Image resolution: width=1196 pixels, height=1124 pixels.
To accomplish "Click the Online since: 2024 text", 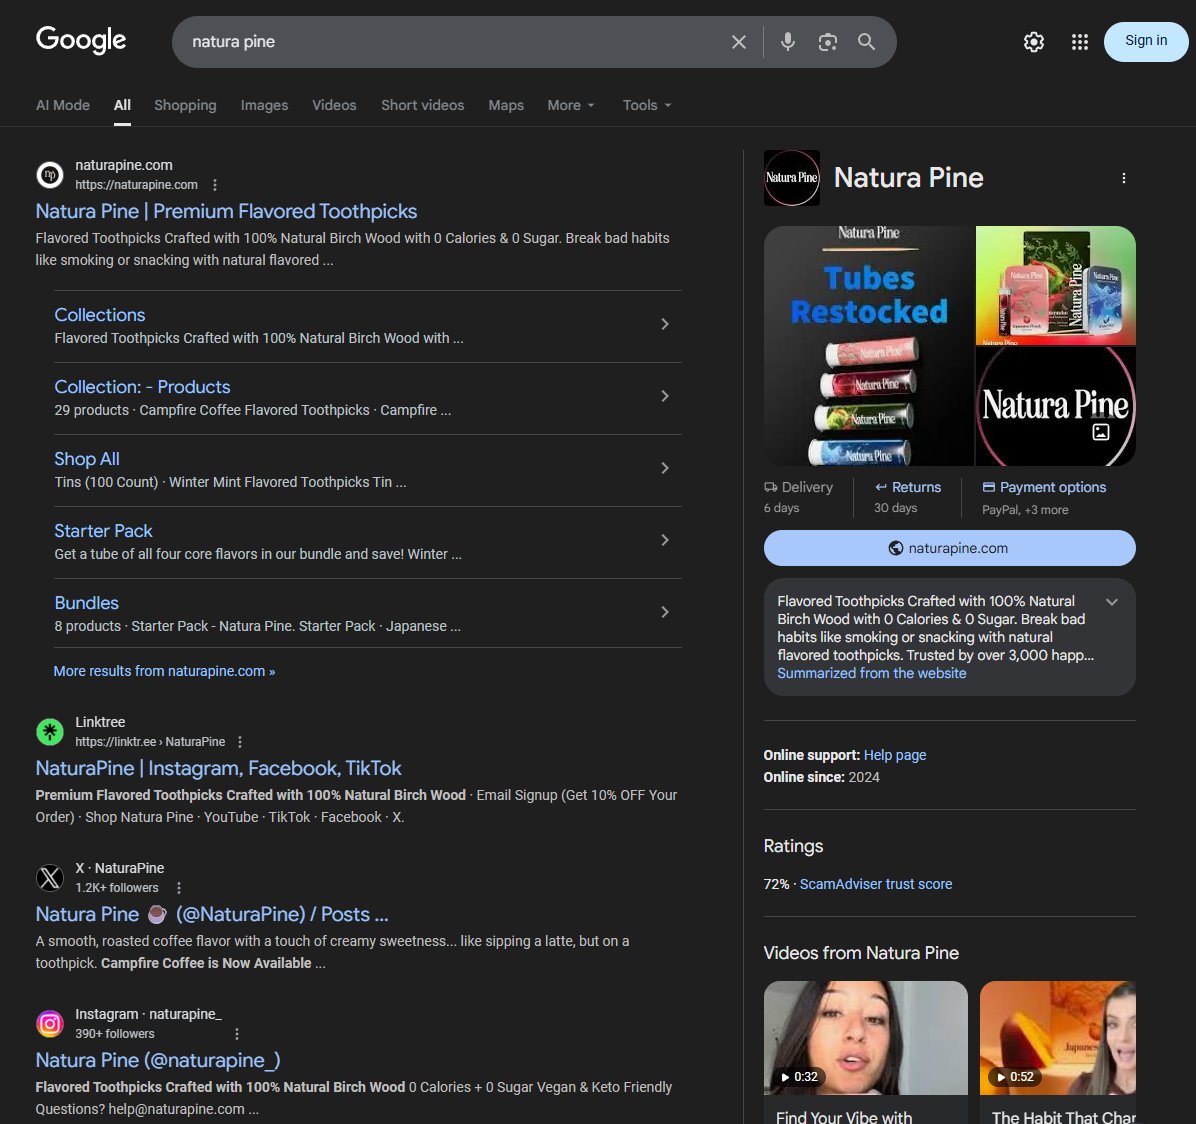I will (821, 777).
